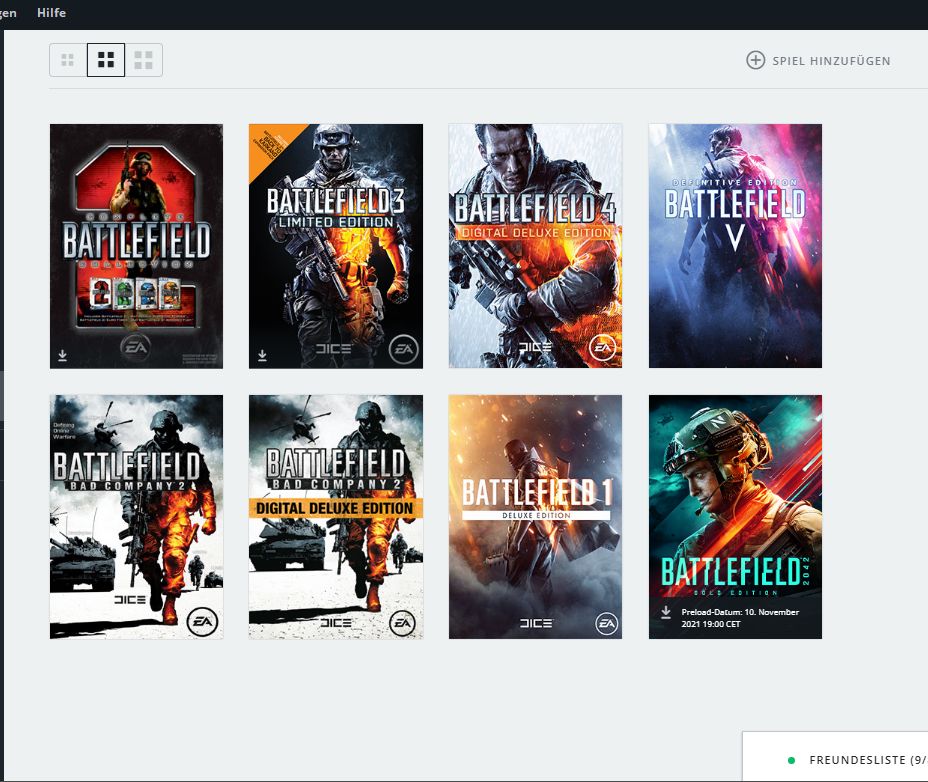Click the green online status dot
928x782 pixels.
pyautogui.click(x=791, y=761)
